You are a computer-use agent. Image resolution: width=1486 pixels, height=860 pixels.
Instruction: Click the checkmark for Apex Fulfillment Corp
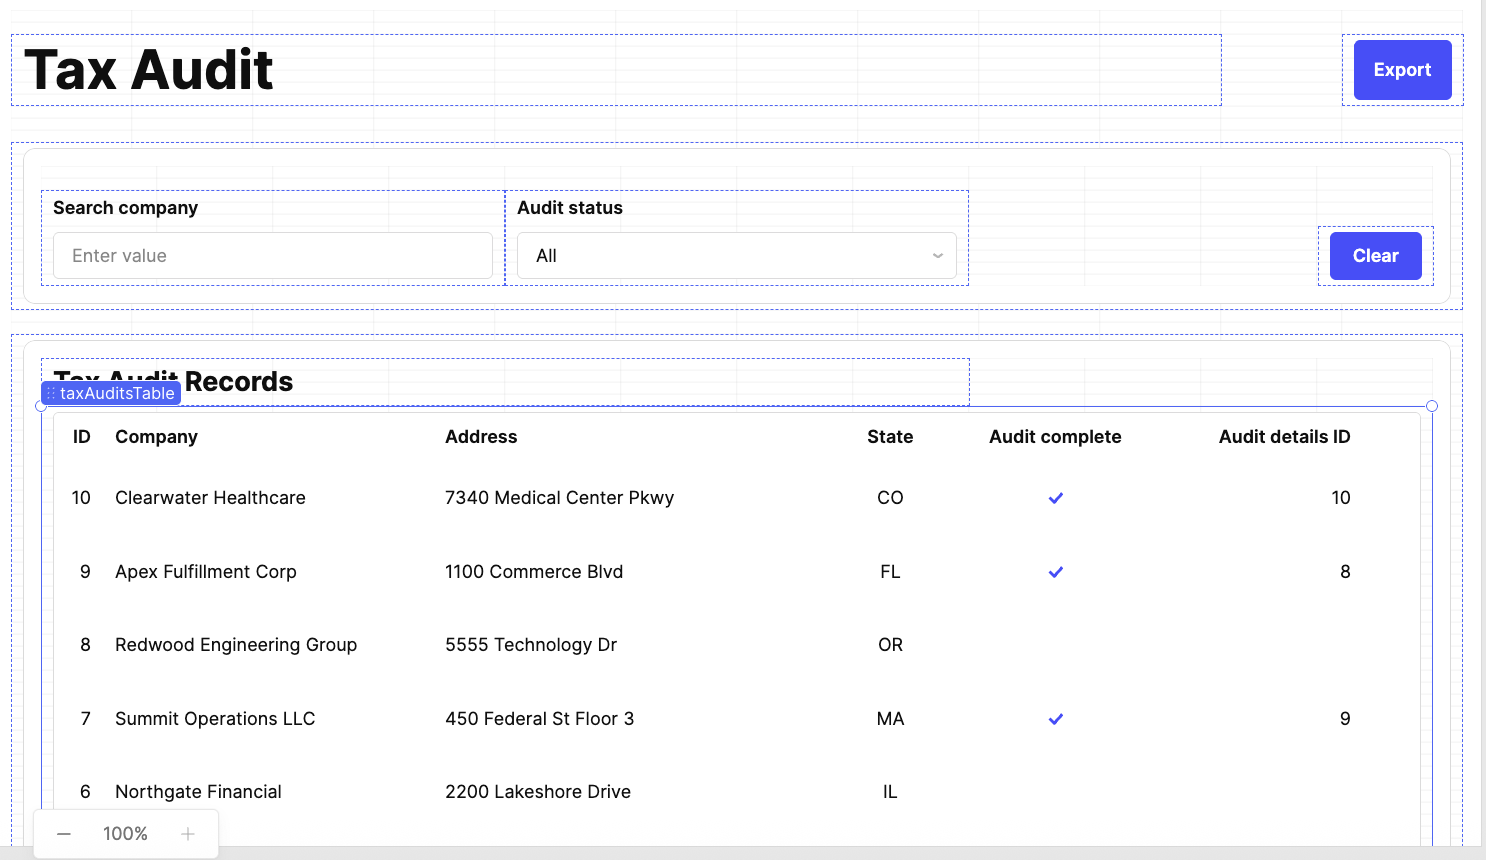pos(1055,572)
